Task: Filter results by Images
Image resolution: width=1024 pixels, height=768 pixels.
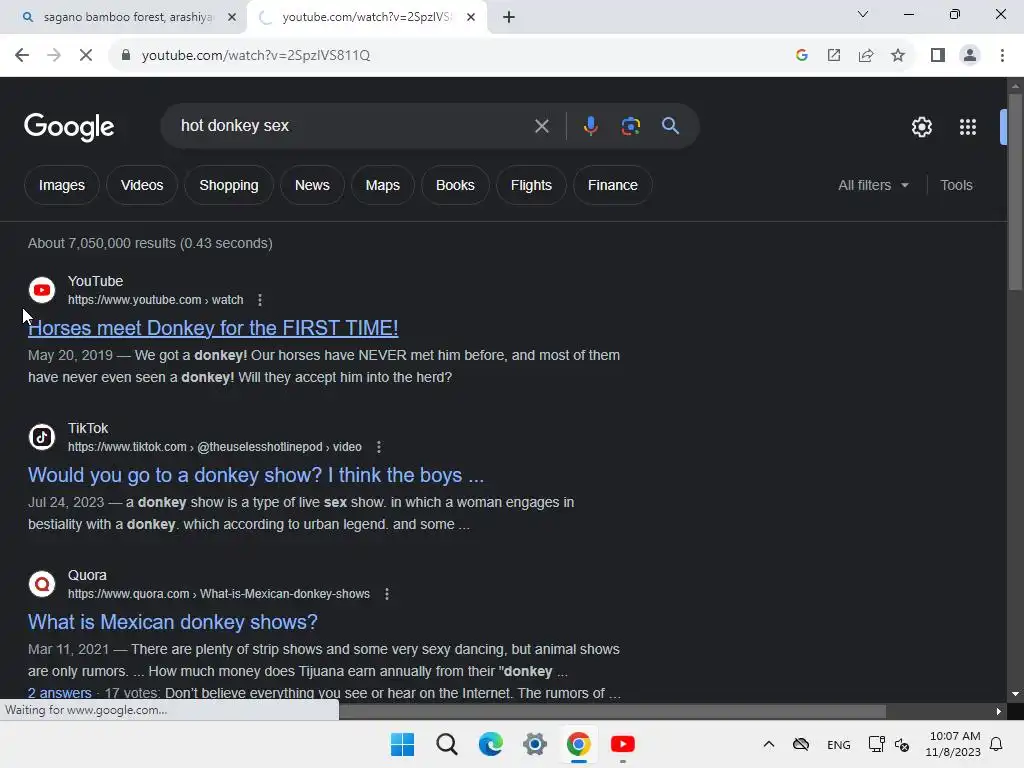Action: (61, 185)
